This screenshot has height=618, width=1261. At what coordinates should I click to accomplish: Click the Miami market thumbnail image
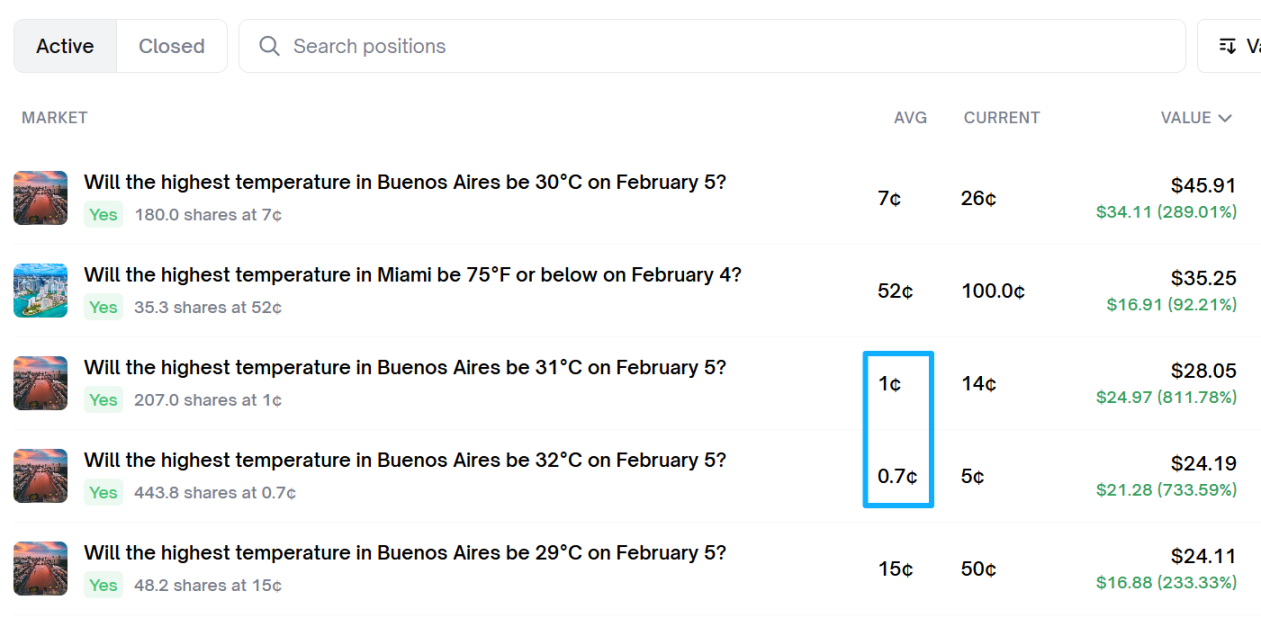[41, 291]
